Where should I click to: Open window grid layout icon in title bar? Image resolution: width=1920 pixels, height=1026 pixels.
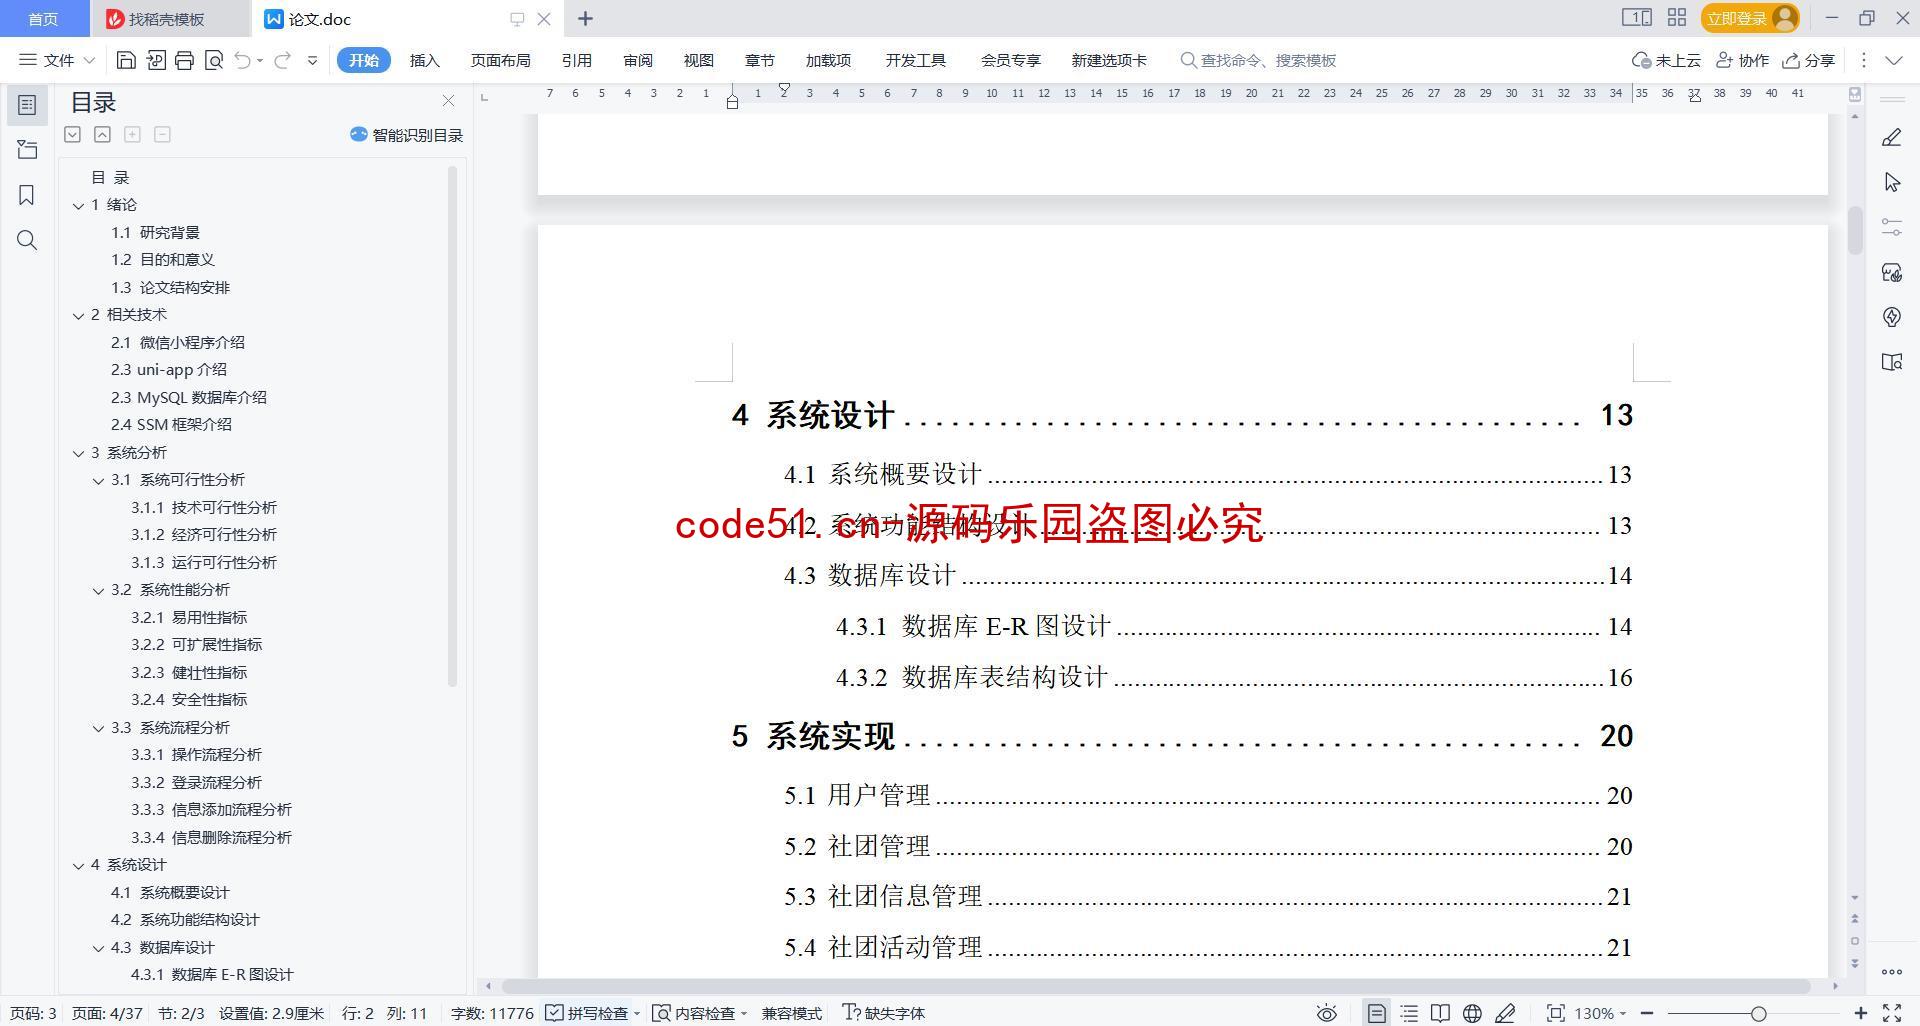point(1677,18)
